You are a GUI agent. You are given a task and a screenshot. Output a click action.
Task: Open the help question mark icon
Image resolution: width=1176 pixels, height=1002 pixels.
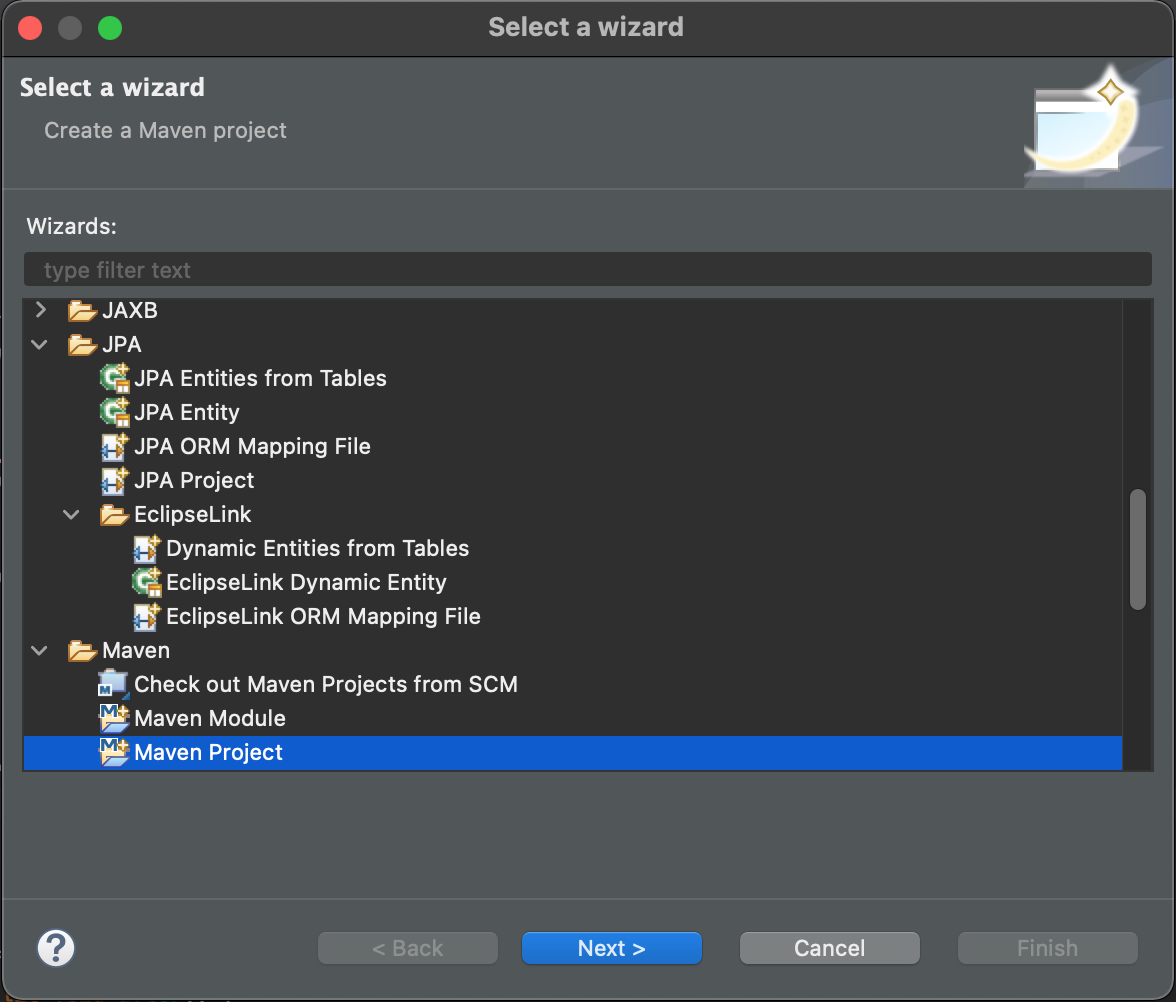(x=56, y=948)
